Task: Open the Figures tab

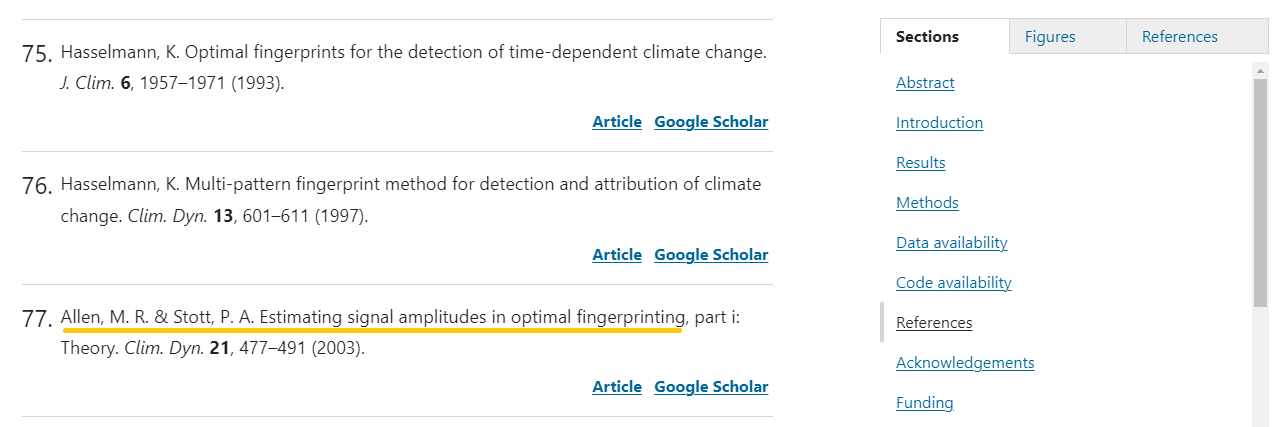Action: 1050,37
